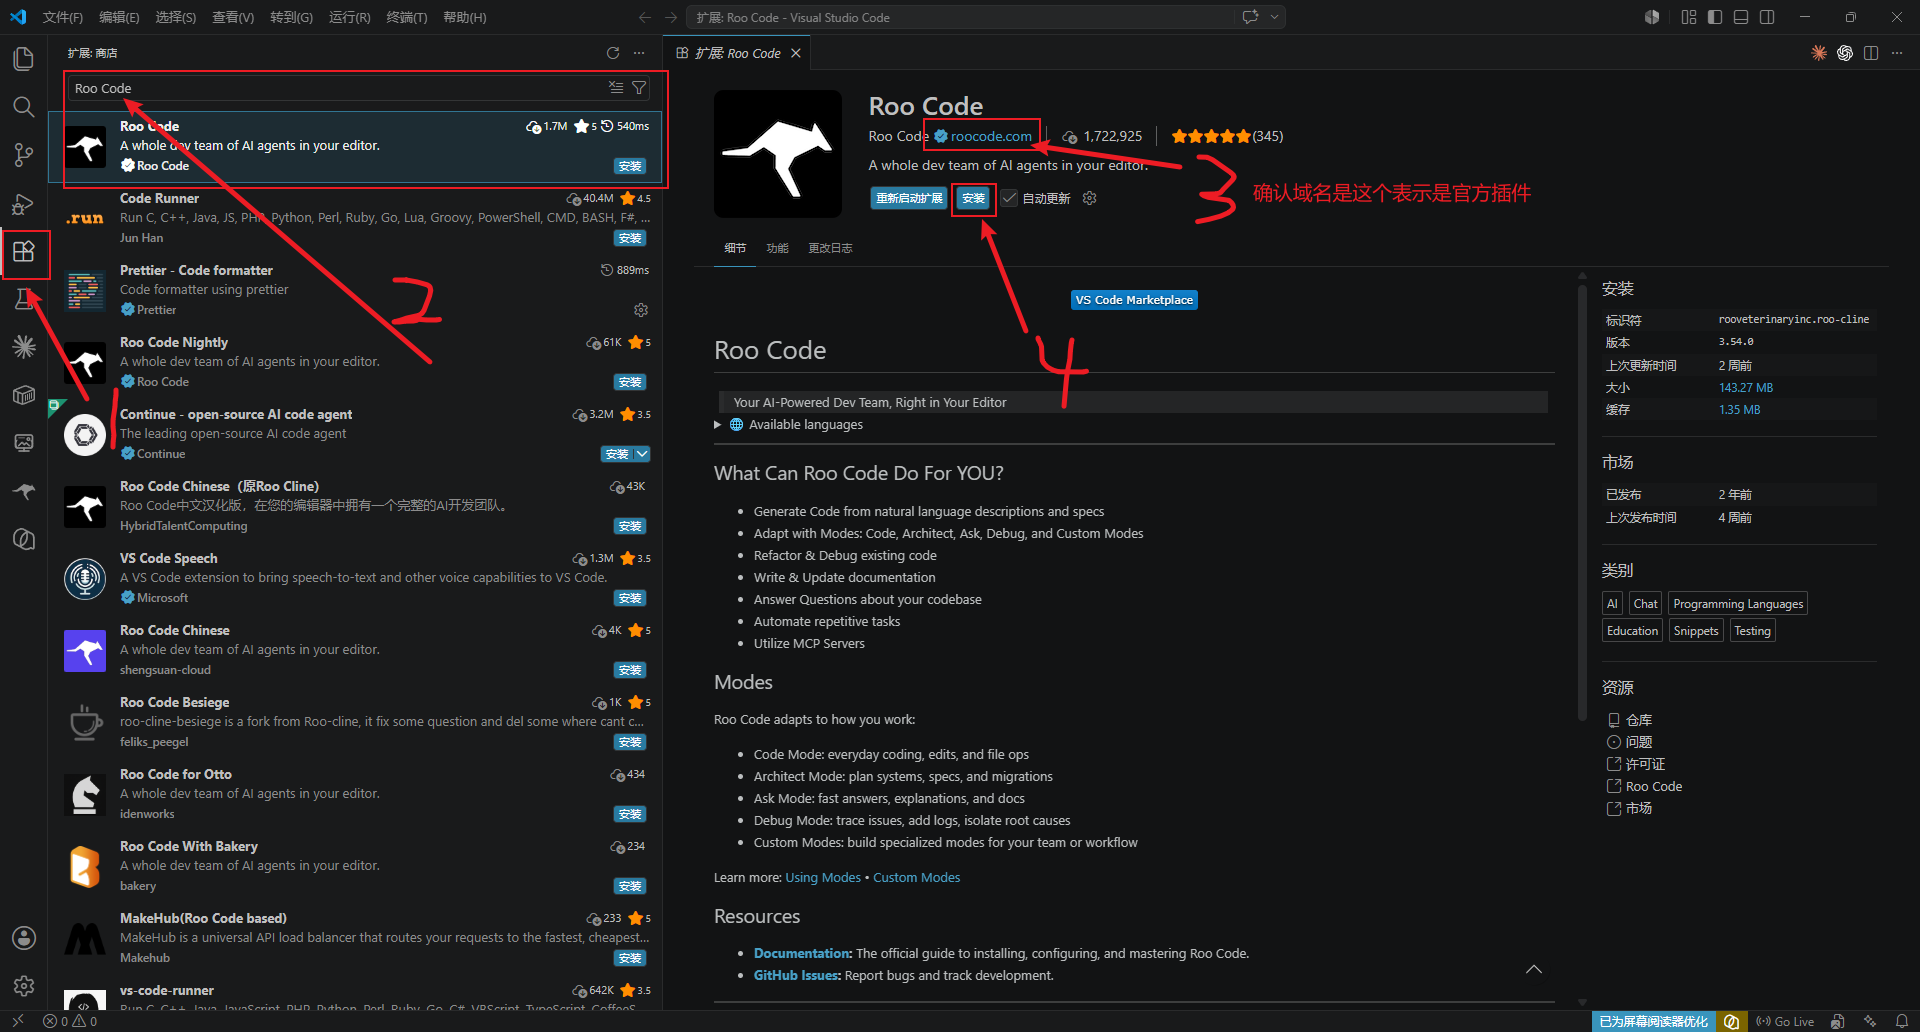Open the 文件(F) menu
This screenshot has height=1032, width=1920.
[x=63, y=17]
